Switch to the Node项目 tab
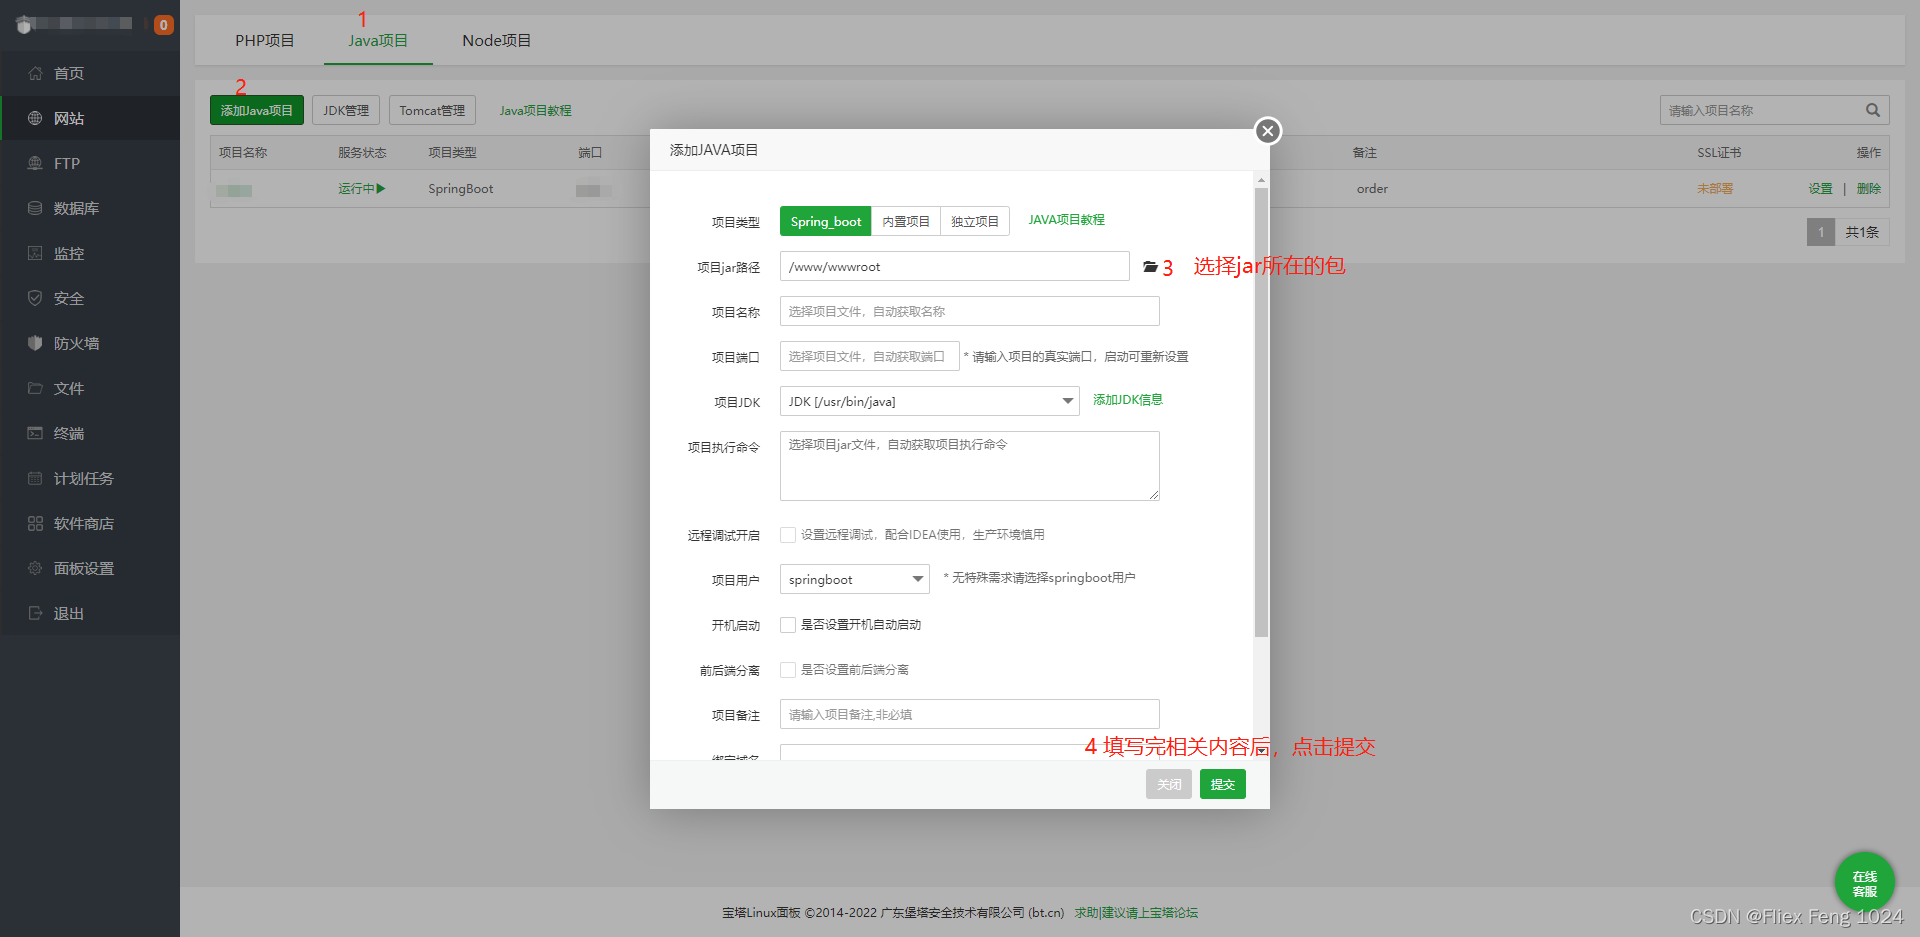 click(x=497, y=40)
